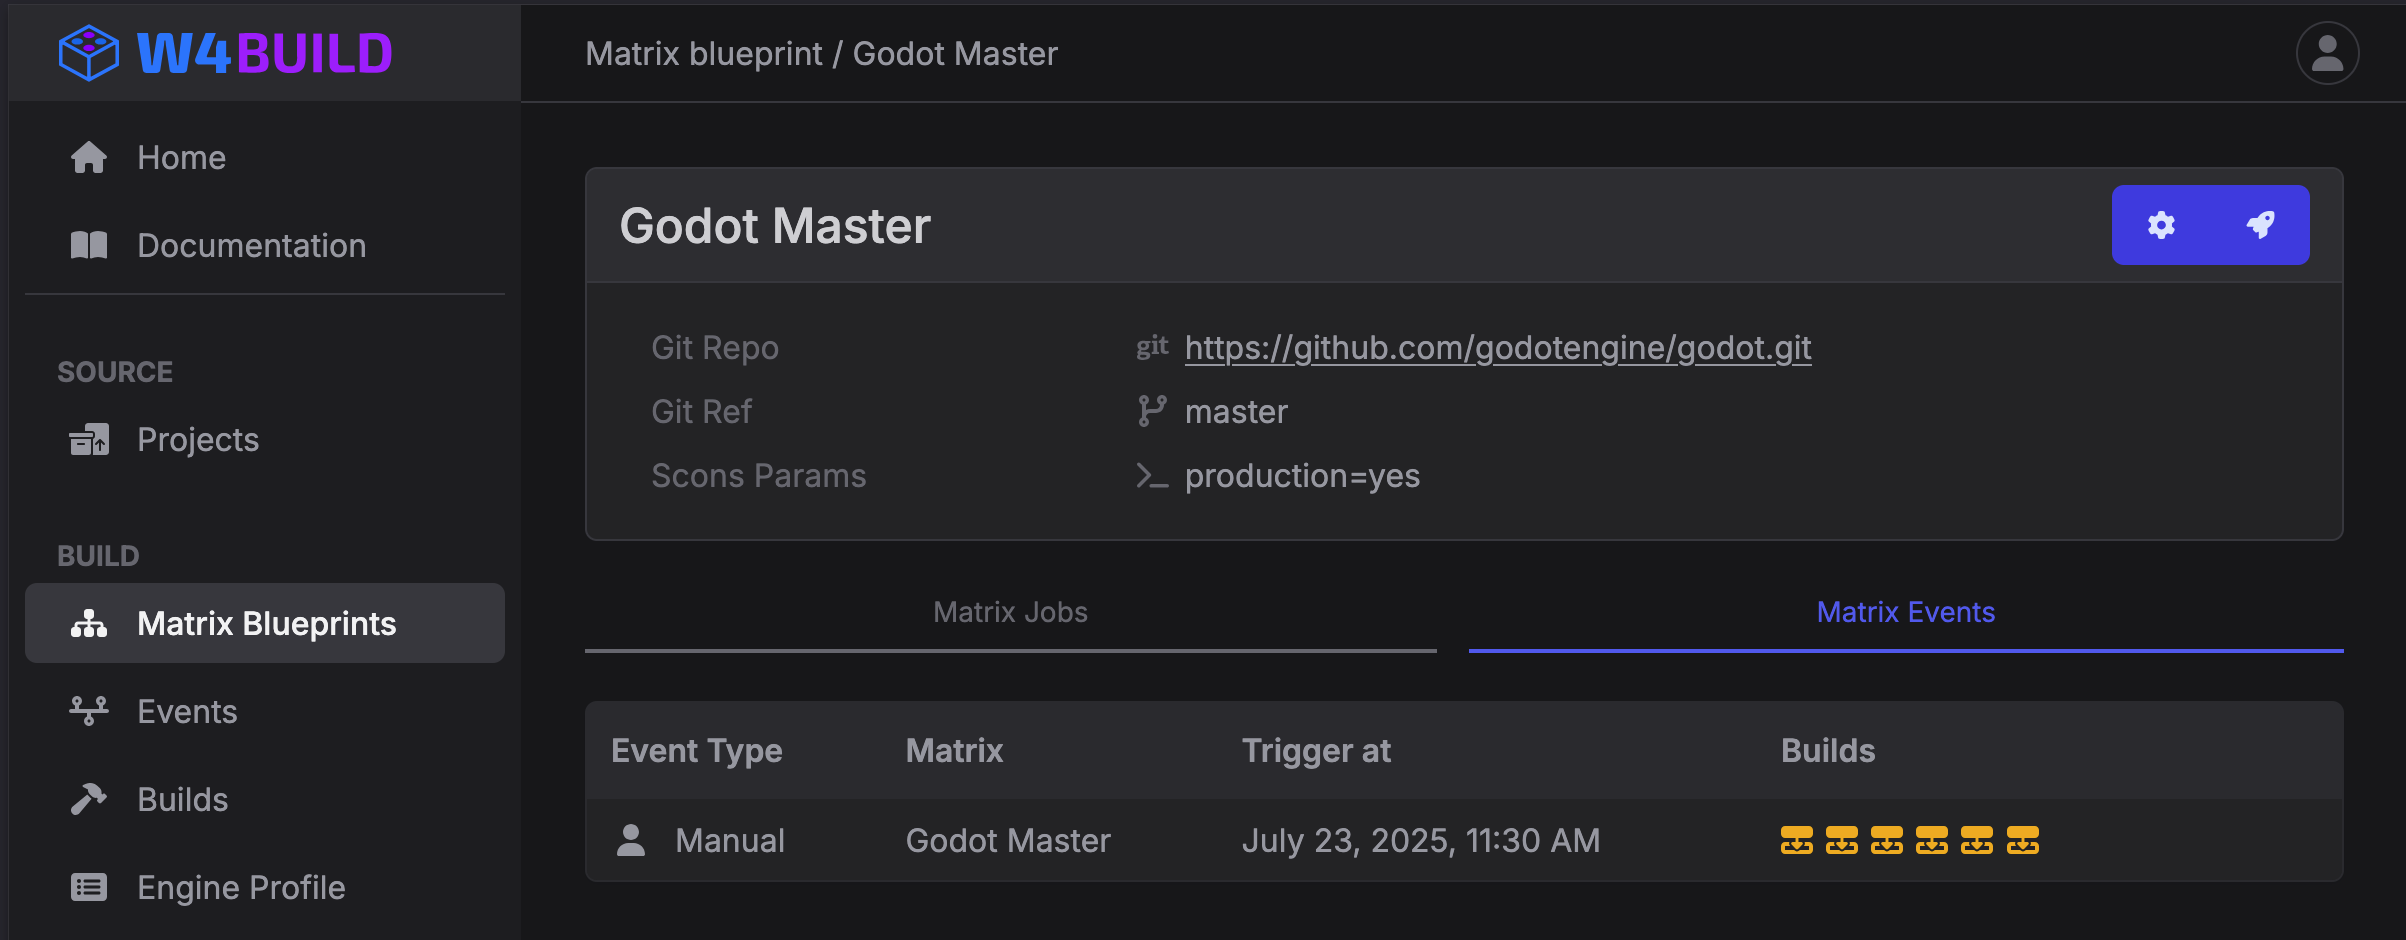
Task: Open the first build status icon
Action: (x=1797, y=840)
